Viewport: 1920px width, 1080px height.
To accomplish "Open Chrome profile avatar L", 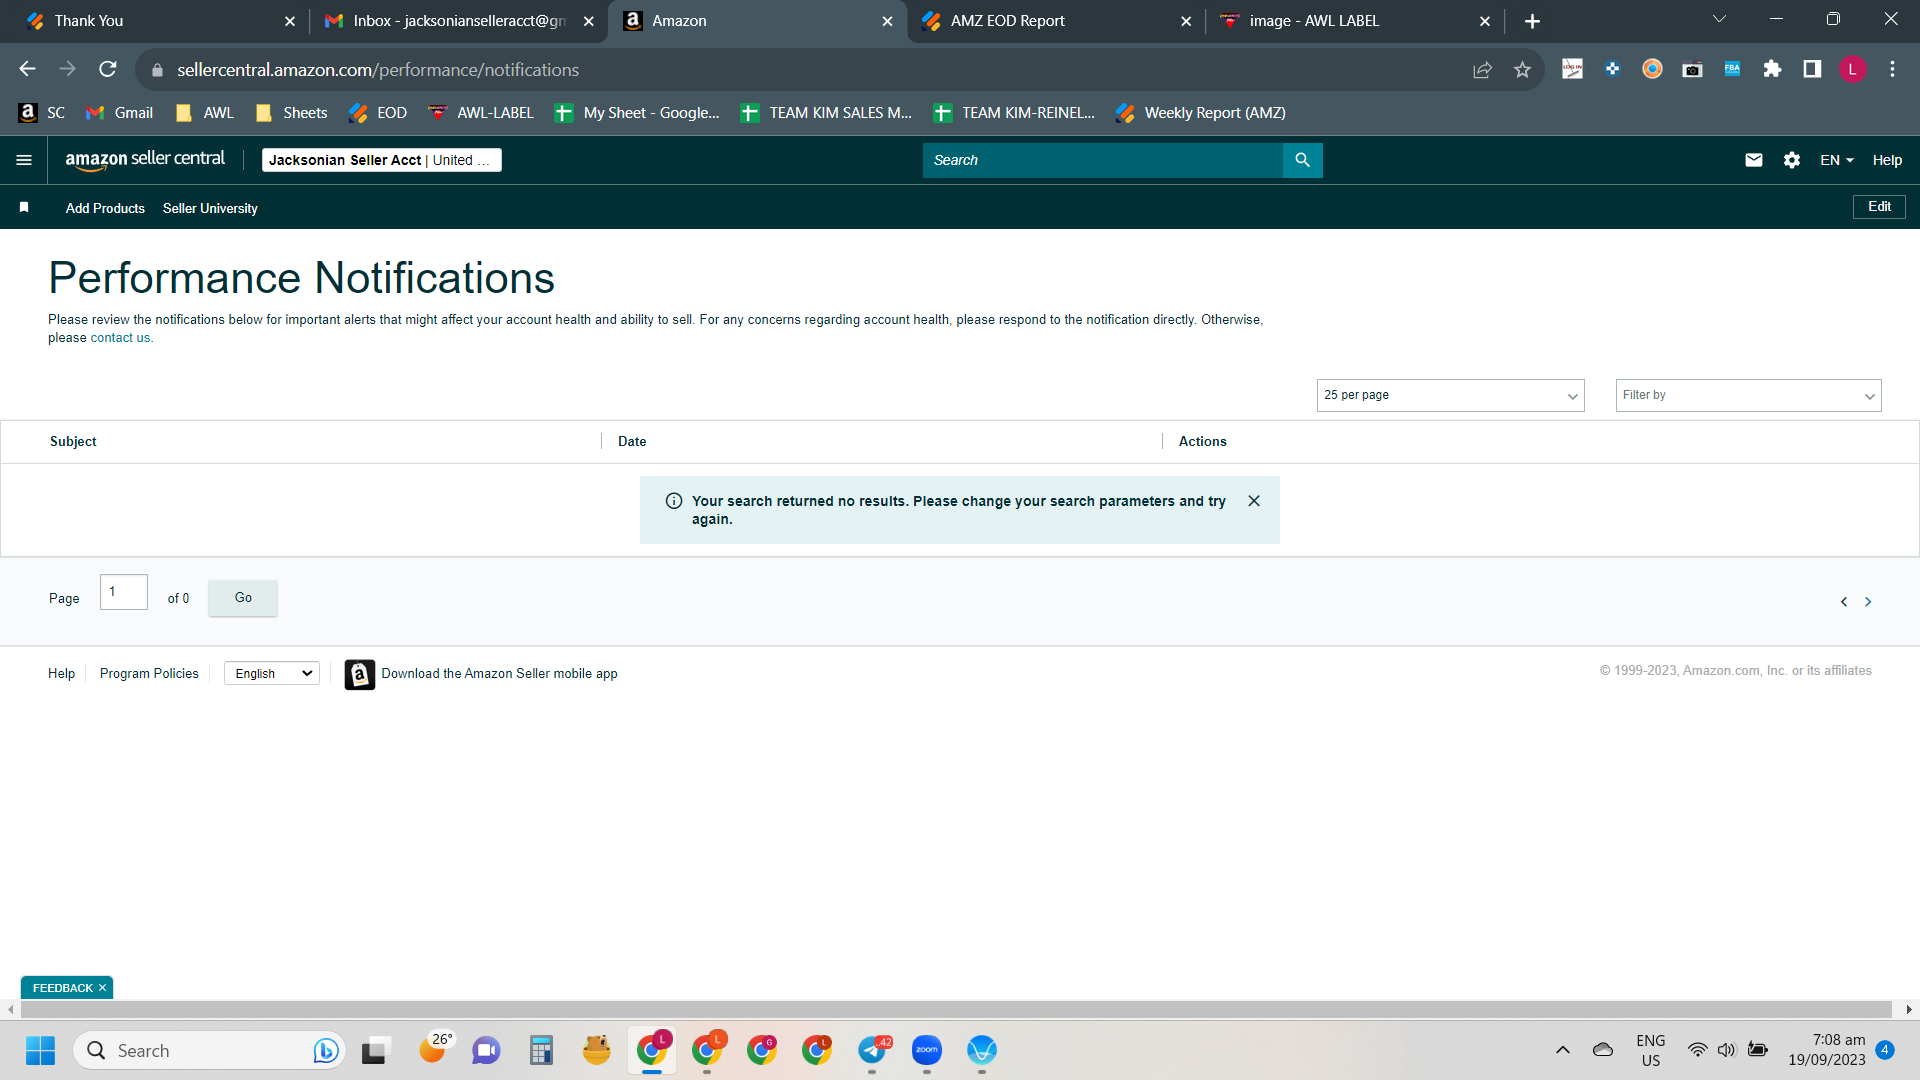I will (x=1852, y=69).
